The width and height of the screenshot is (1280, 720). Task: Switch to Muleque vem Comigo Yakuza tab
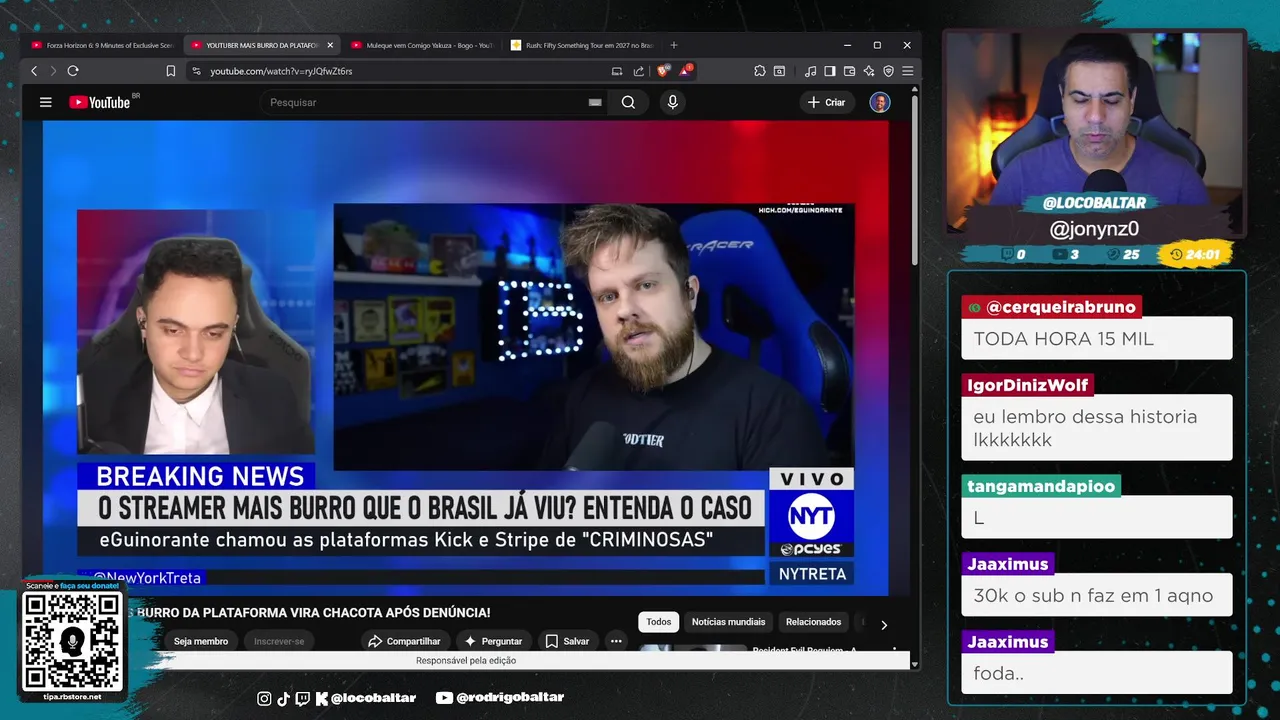point(422,45)
